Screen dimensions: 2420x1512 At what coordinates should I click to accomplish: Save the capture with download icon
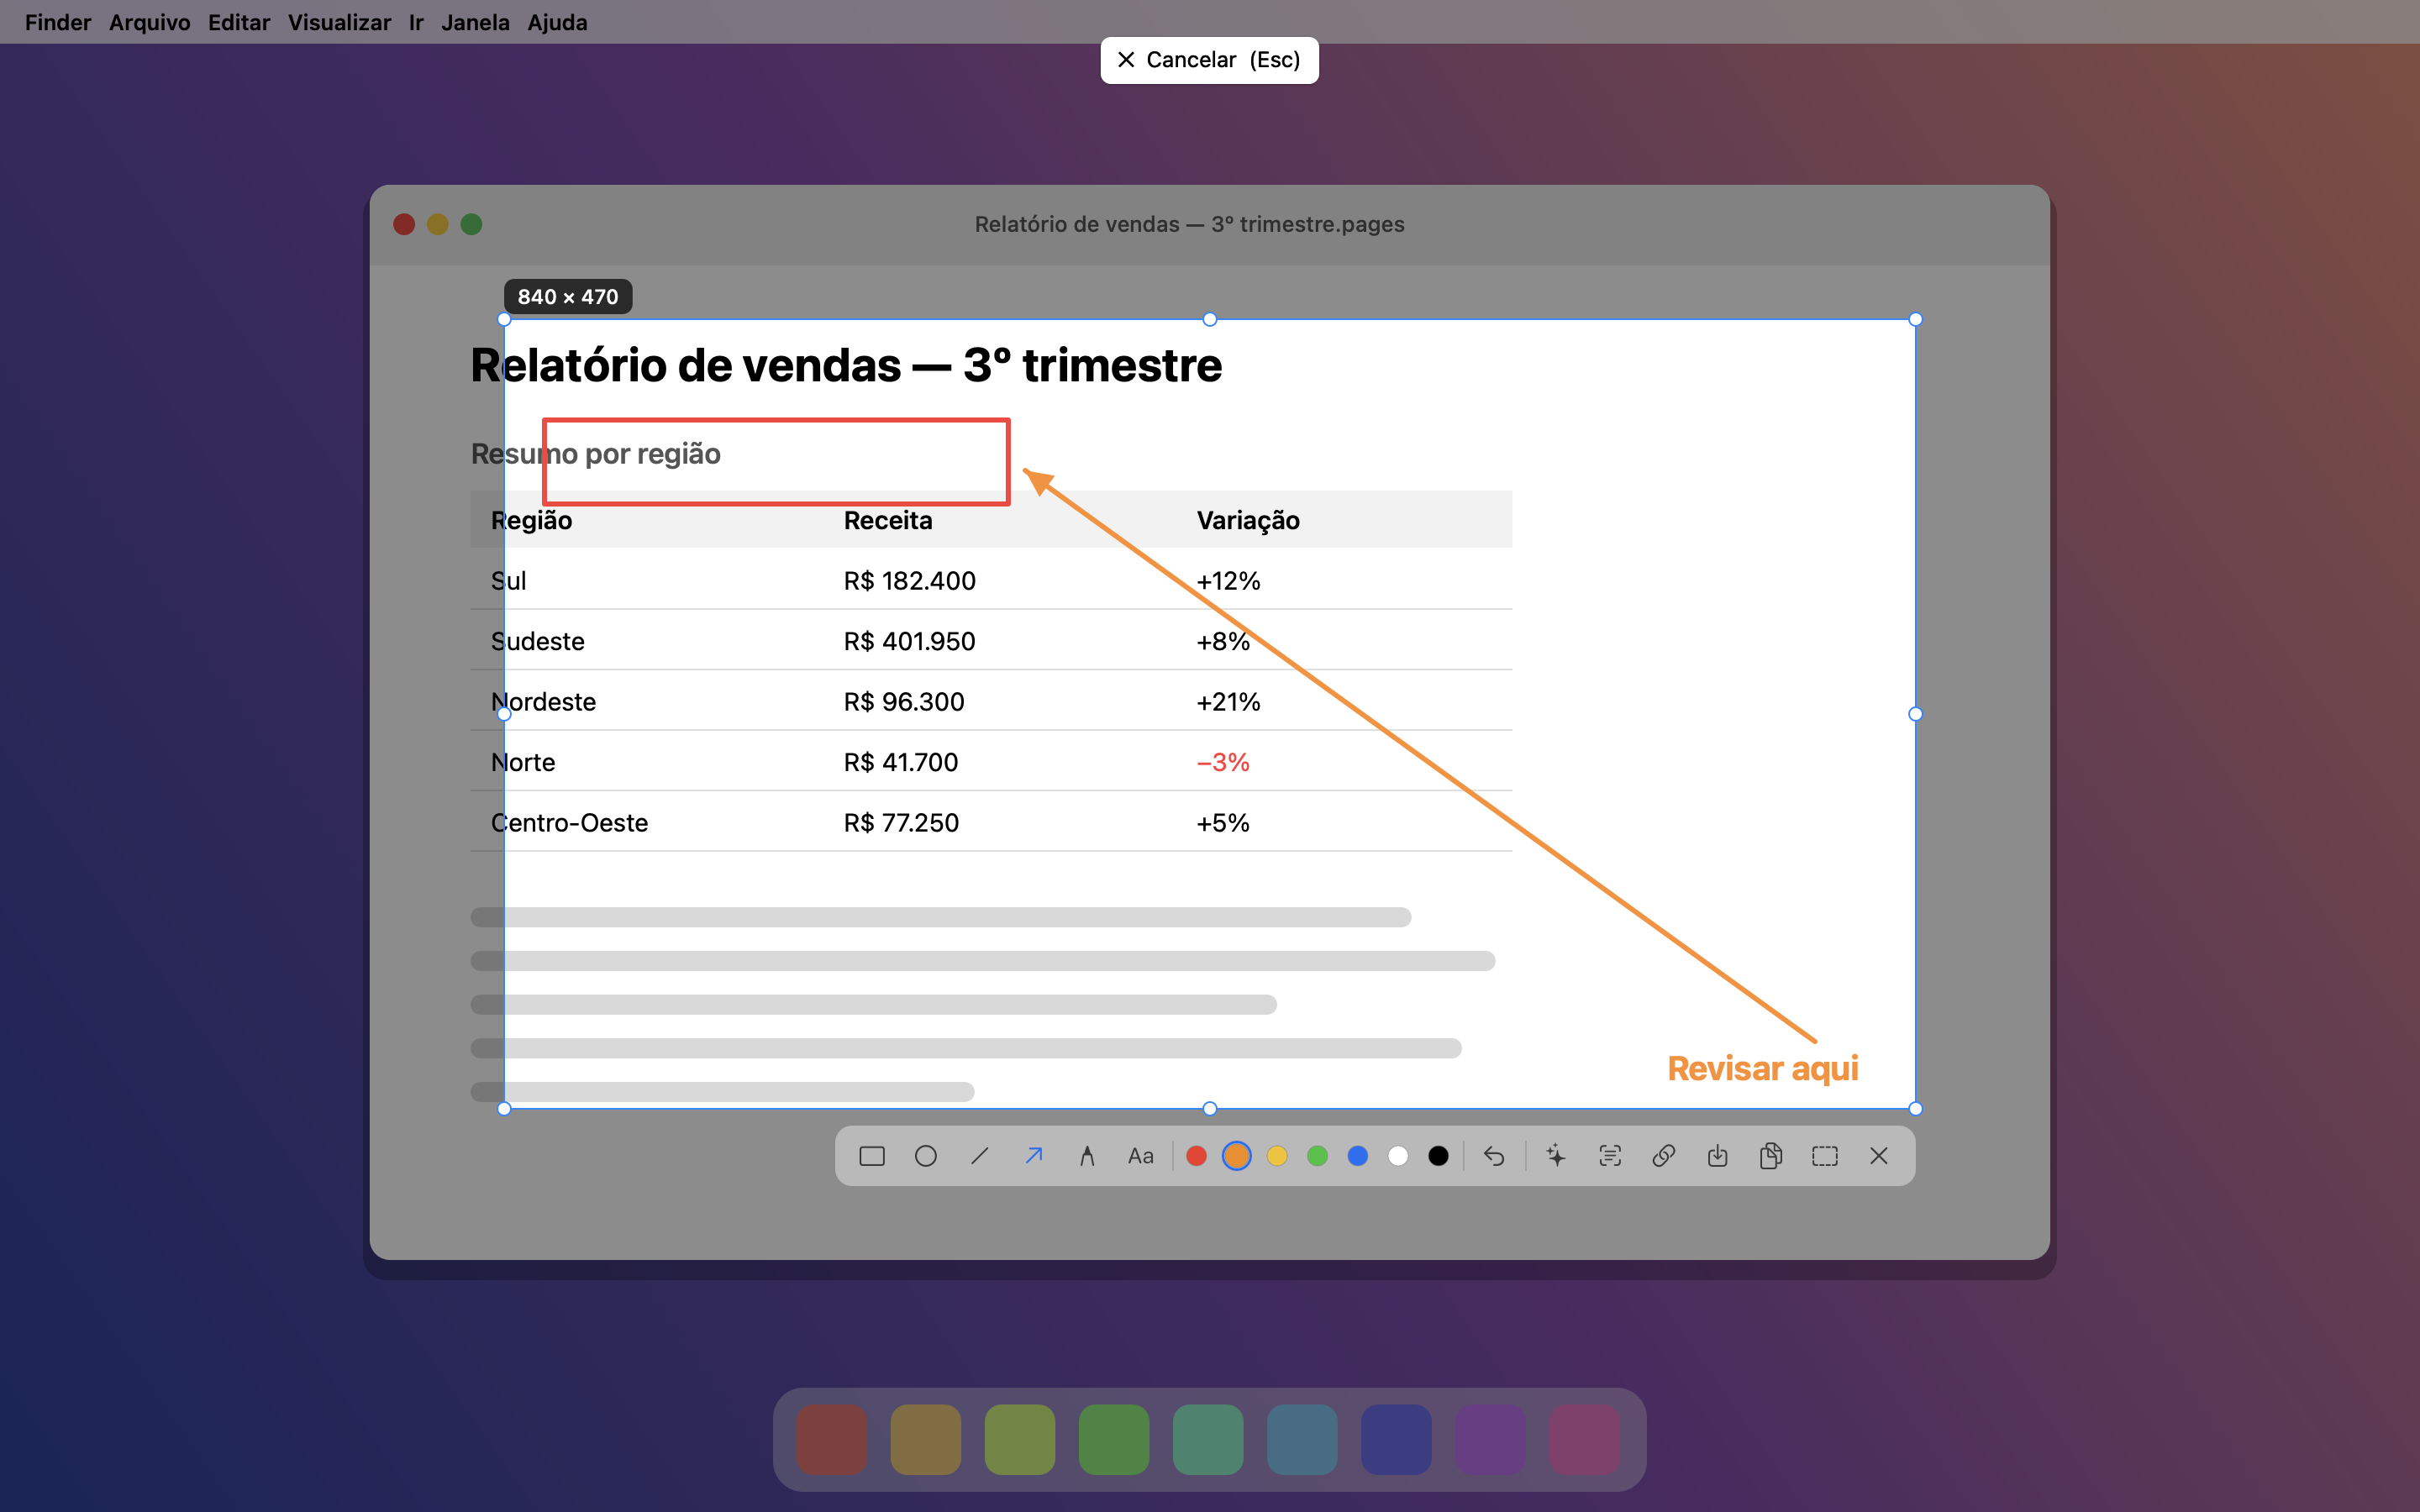1717,1156
